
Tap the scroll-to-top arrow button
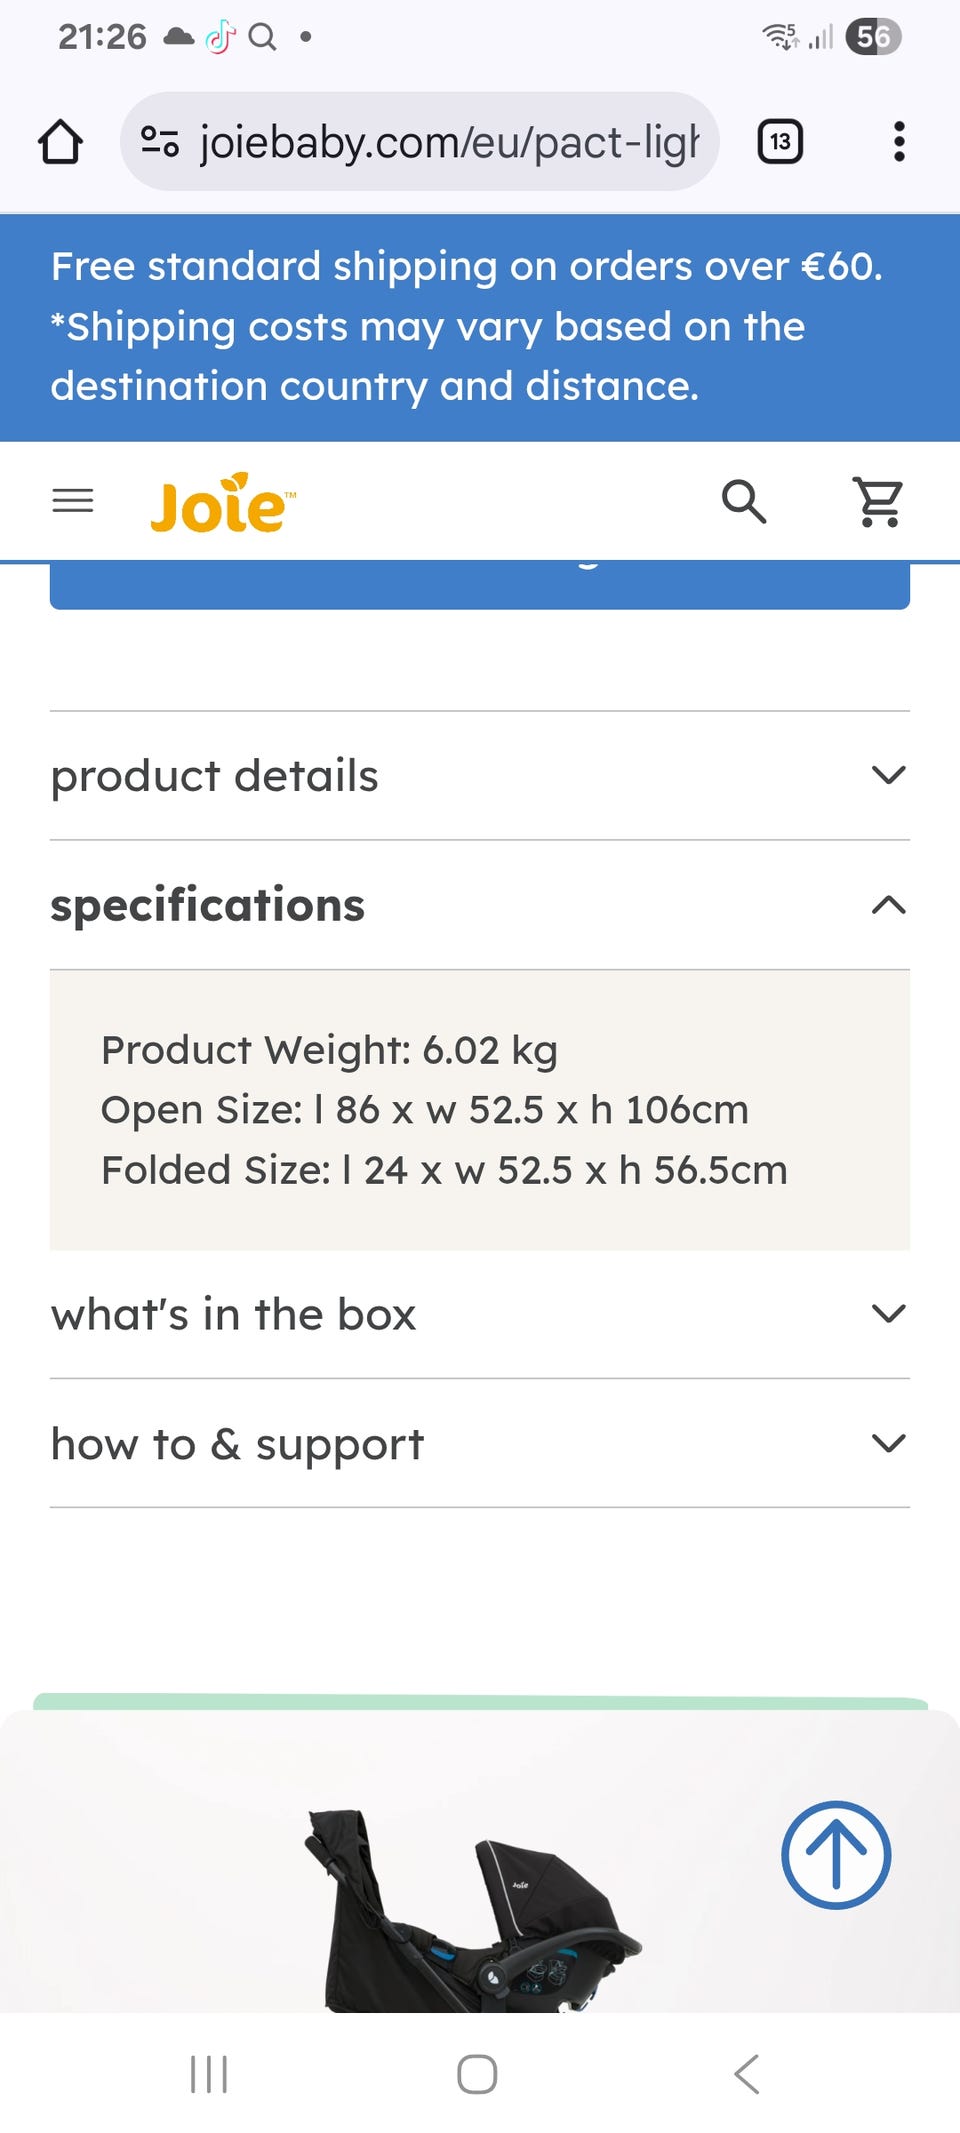[x=836, y=1855]
